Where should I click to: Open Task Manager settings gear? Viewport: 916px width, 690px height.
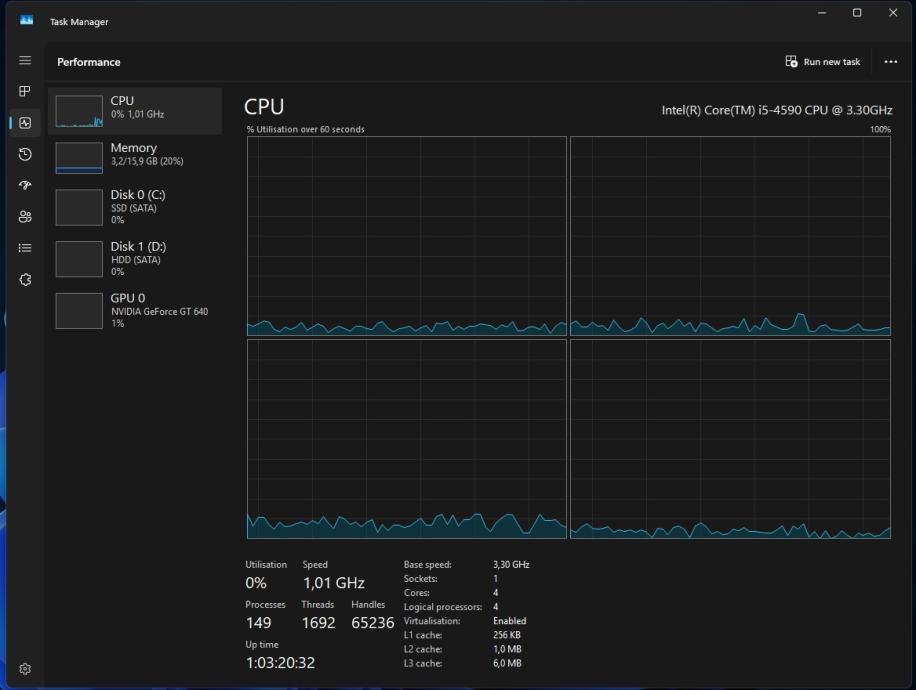point(25,669)
